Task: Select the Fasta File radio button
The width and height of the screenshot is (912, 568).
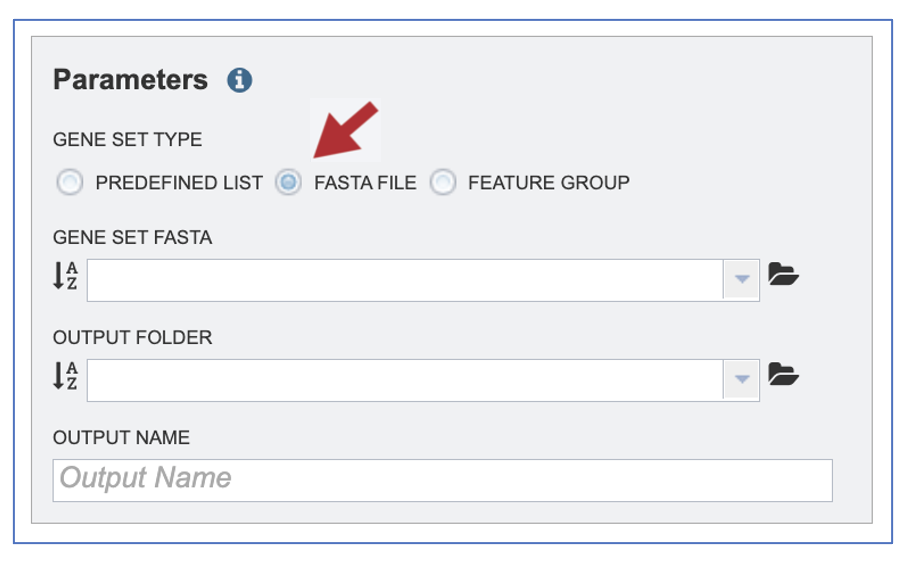Action: coord(288,182)
